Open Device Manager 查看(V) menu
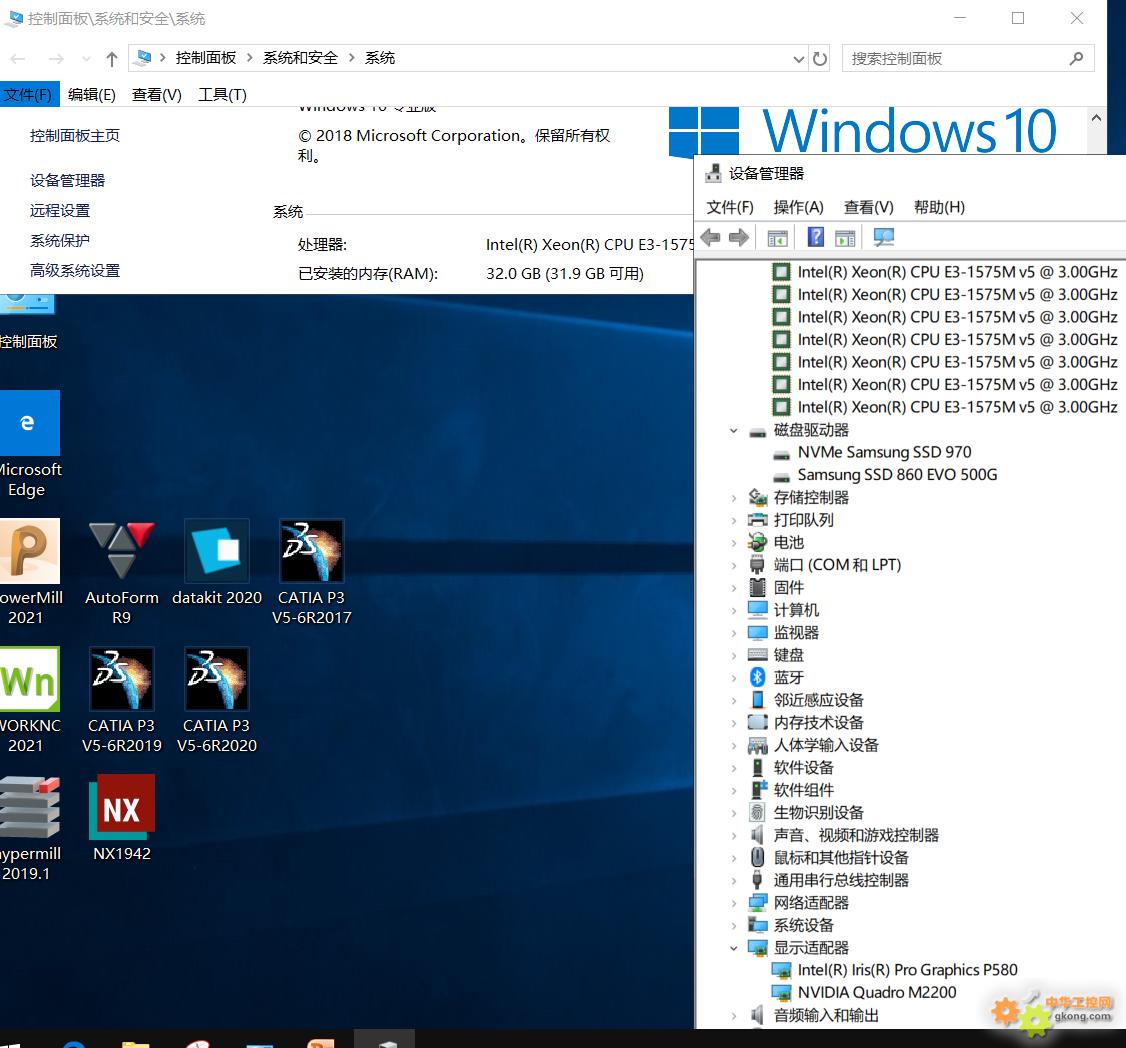The width and height of the screenshot is (1126, 1048). (x=868, y=208)
